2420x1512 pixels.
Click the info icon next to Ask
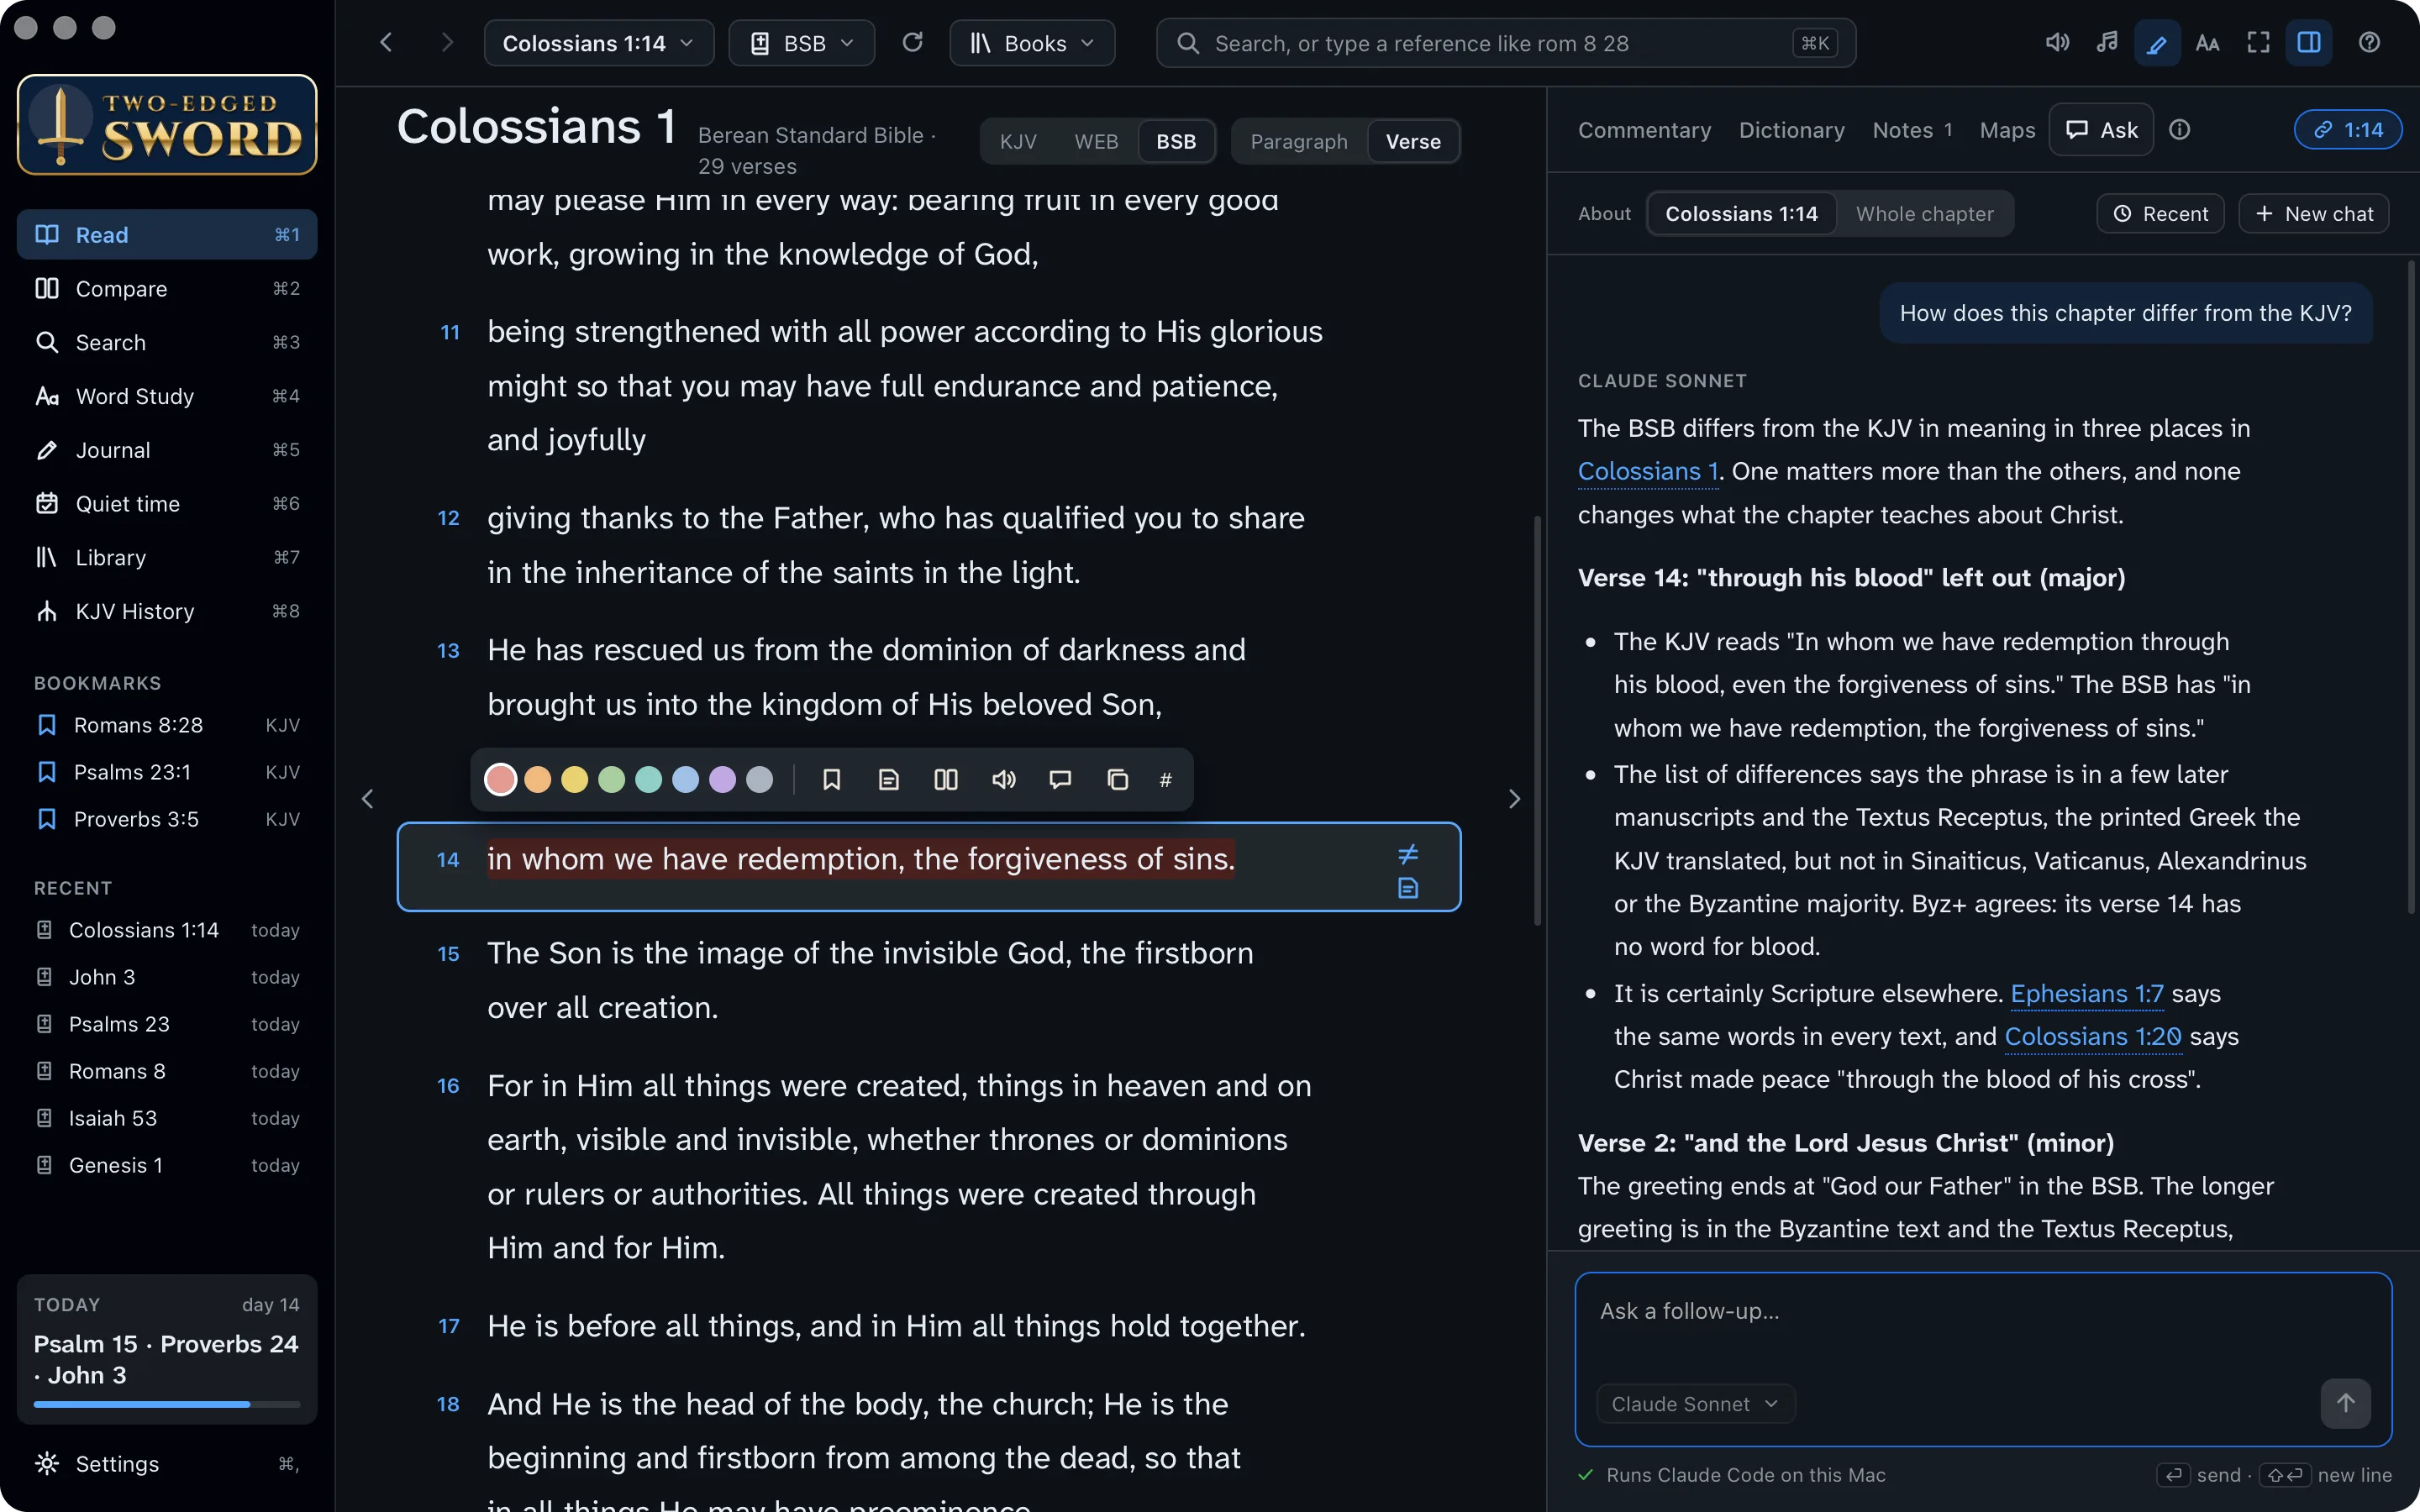tap(2180, 130)
